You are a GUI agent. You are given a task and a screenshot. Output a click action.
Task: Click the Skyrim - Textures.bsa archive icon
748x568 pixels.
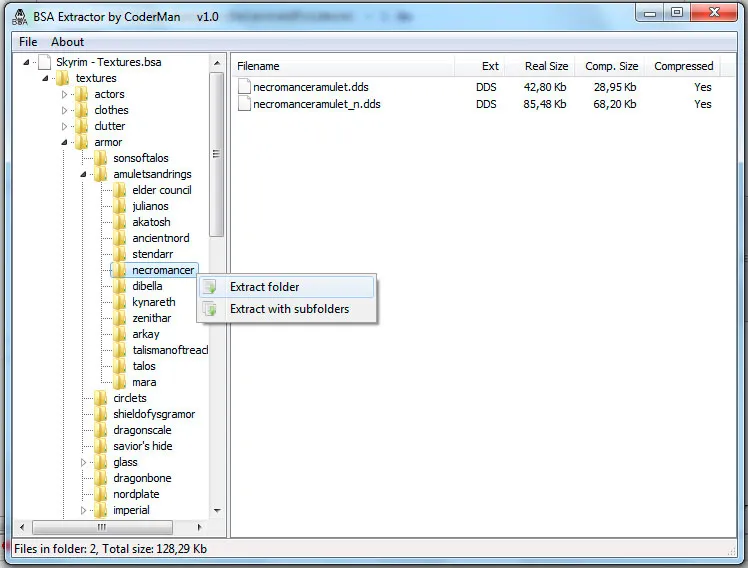[x=44, y=62]
